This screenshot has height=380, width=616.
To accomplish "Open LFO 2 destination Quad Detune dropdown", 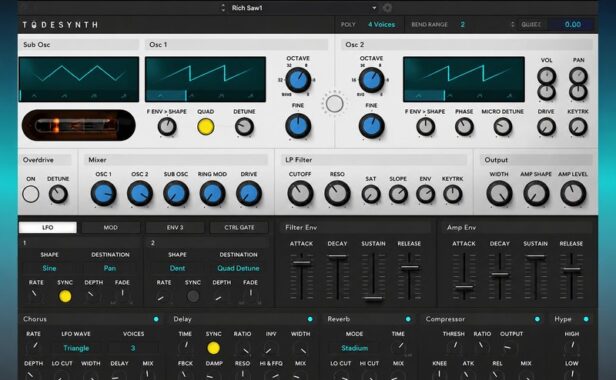I will [x=238, y=268].
